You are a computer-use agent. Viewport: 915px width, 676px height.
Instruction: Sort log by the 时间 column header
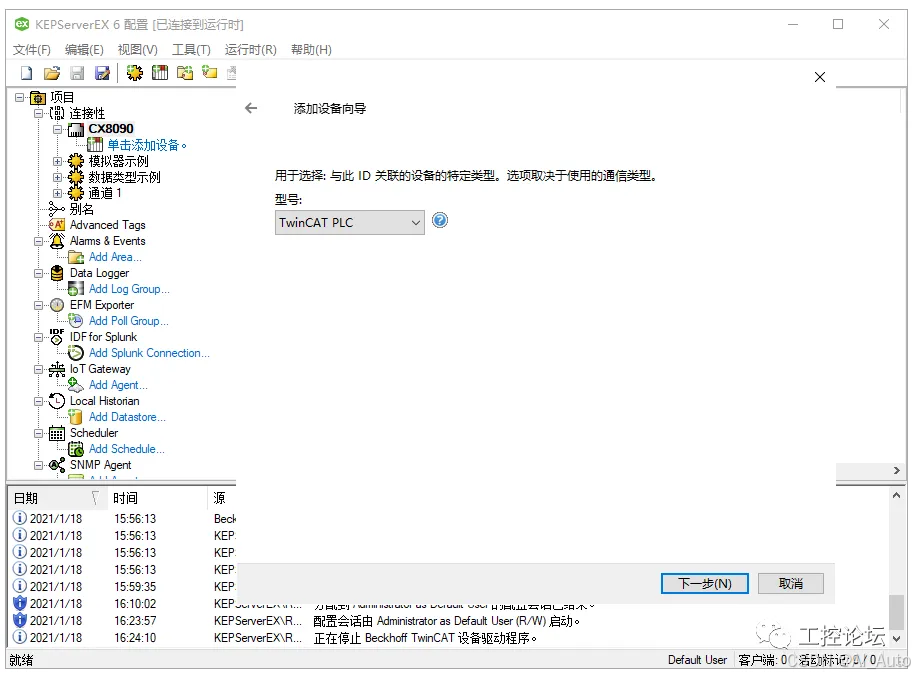coord(157,498)
